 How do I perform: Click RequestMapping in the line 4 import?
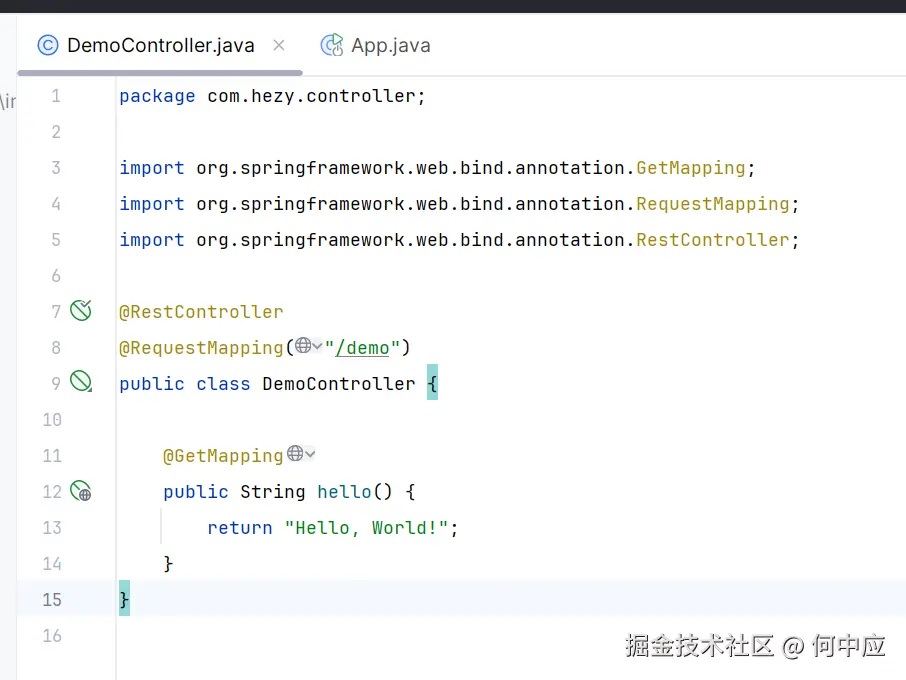(712, 204)
